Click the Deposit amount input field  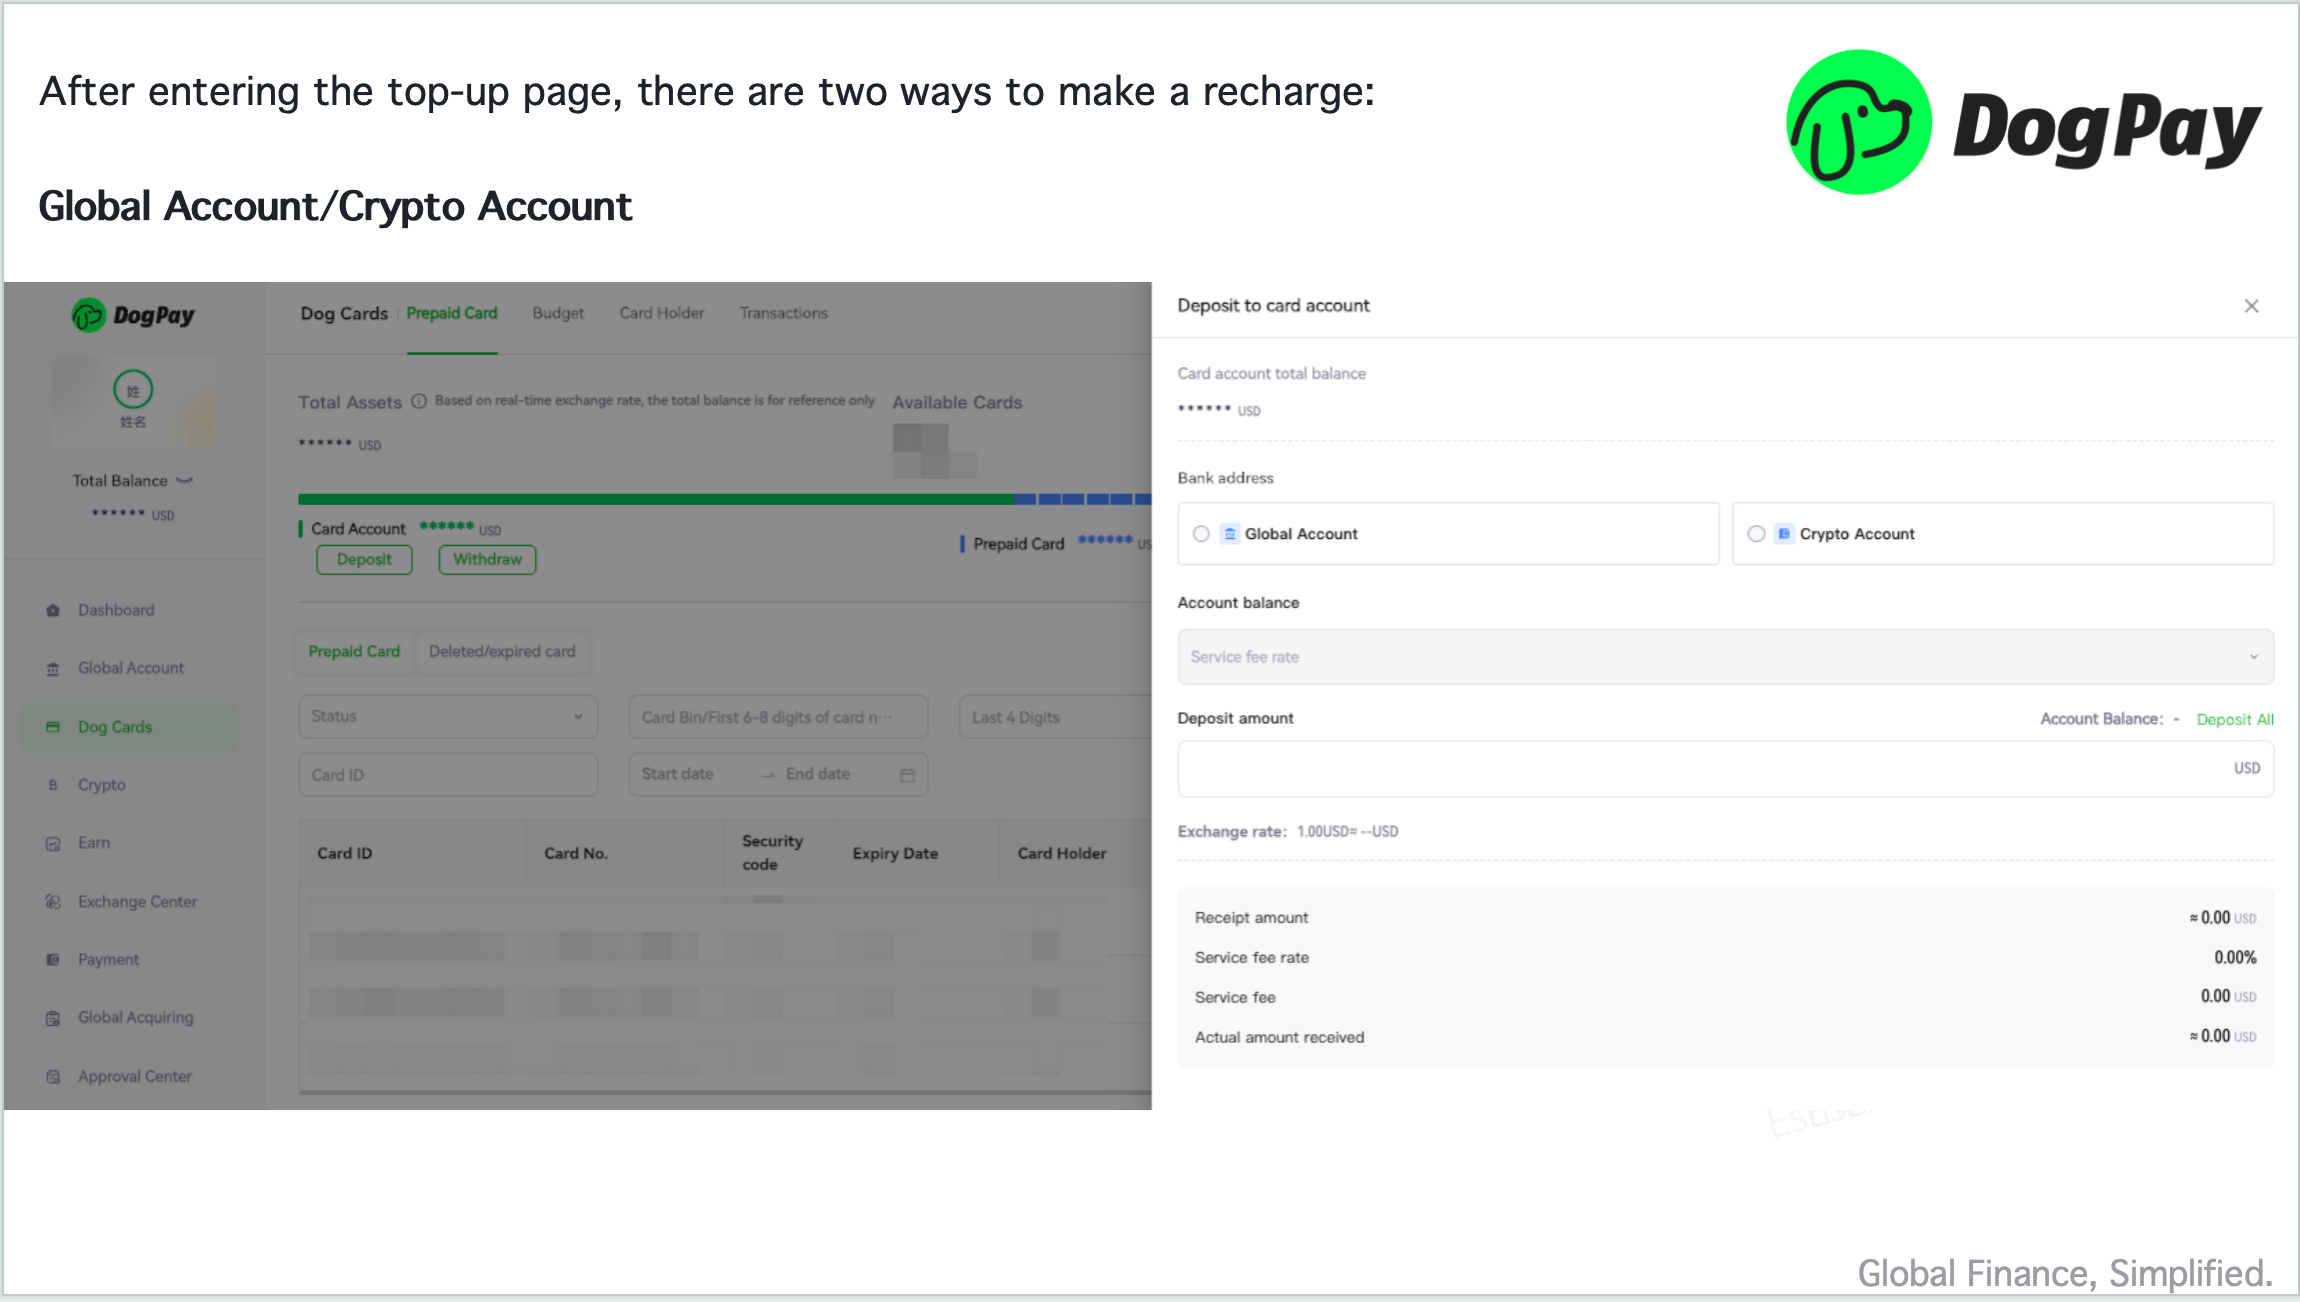tap(1725, 769)
